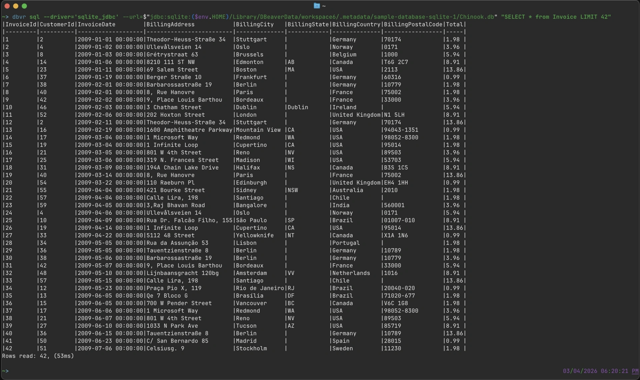Click the city 'Mountain View'

coord(258,130)
